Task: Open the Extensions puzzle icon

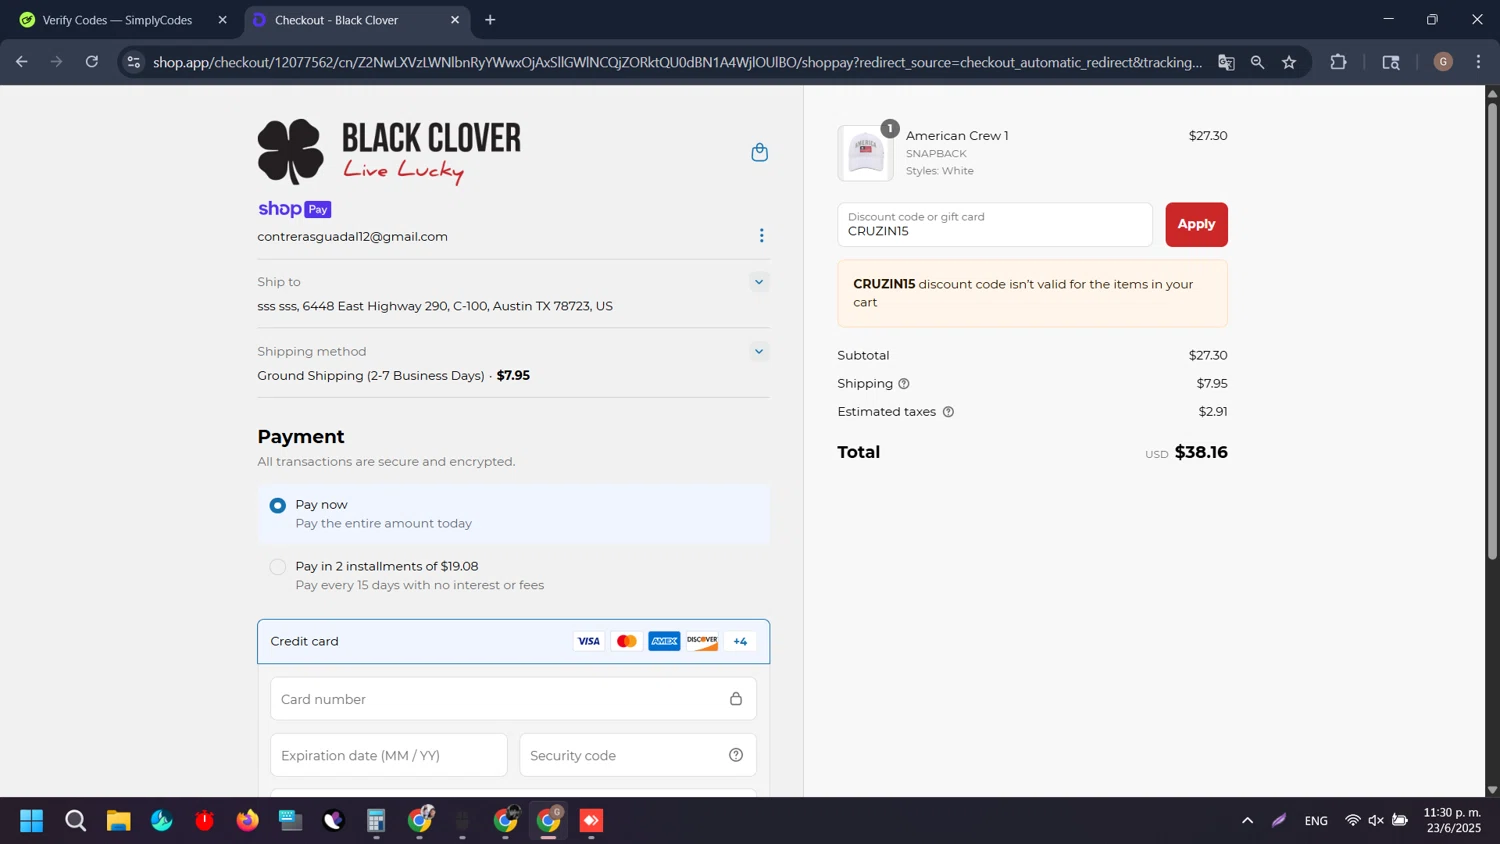Action: coord(1338,62)
